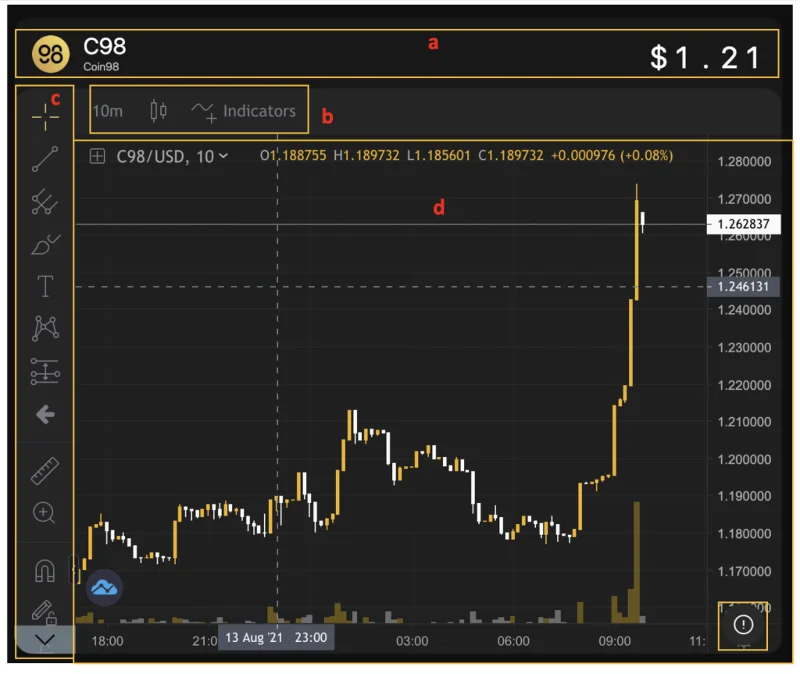Screen dimensions: 800x674
Task: Click the 03:00 time axis label
Action: 412,641
